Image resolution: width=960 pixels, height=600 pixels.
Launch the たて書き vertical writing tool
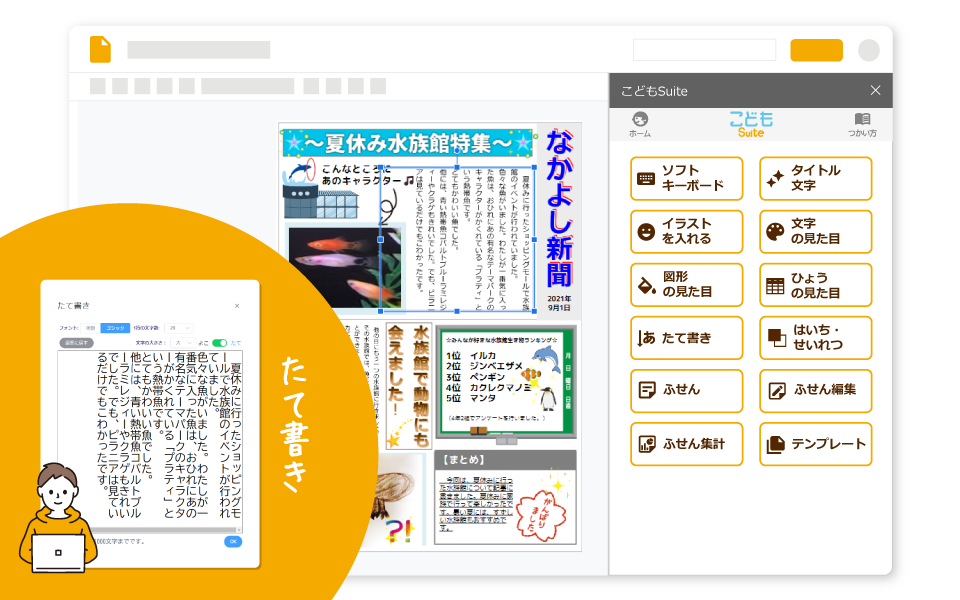click(x=686, y=338)
